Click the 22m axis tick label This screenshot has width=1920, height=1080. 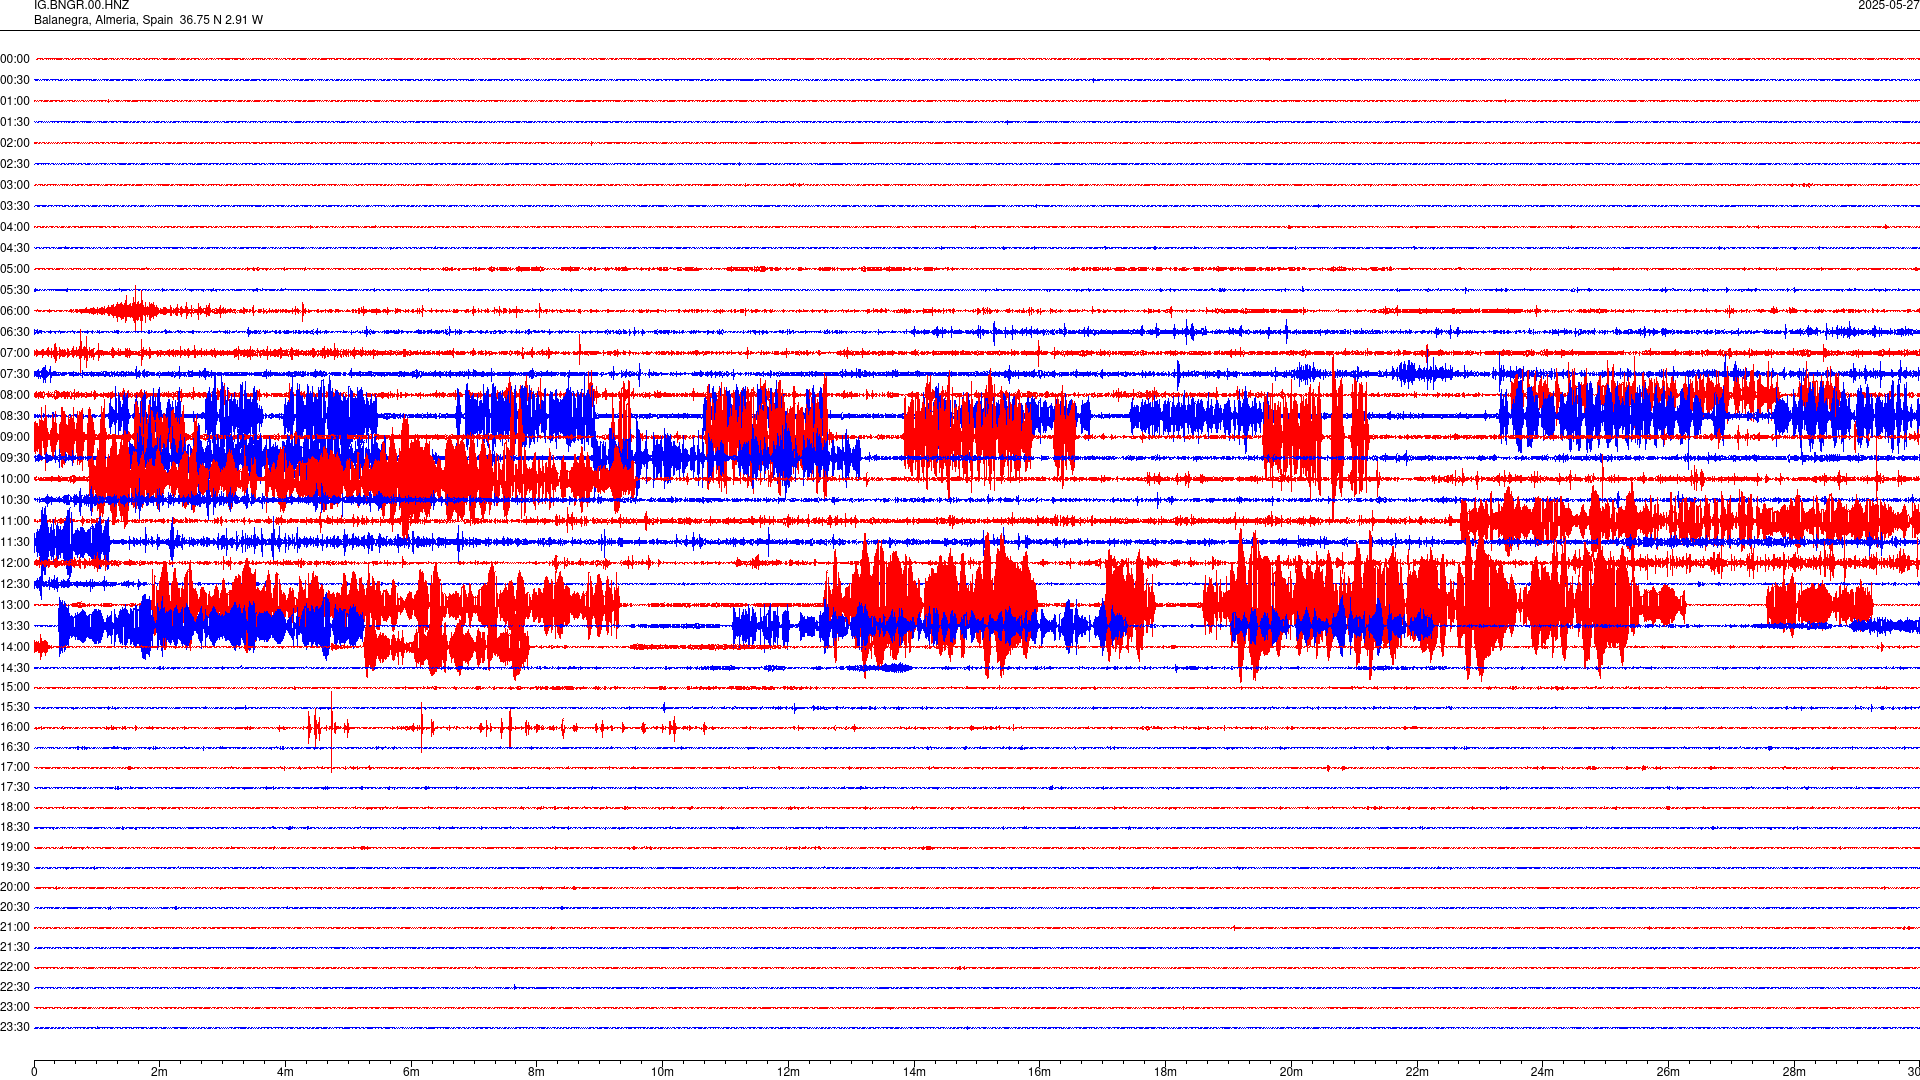(x=1417, y=1072)
